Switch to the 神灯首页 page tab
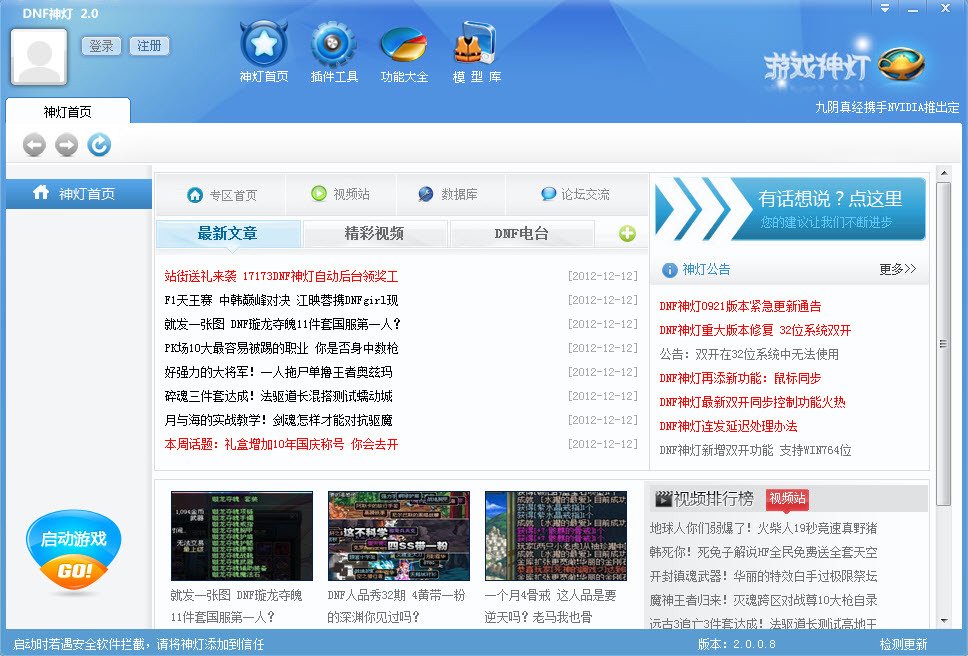This screenshot has width=968, height=656. click(68, 112)
